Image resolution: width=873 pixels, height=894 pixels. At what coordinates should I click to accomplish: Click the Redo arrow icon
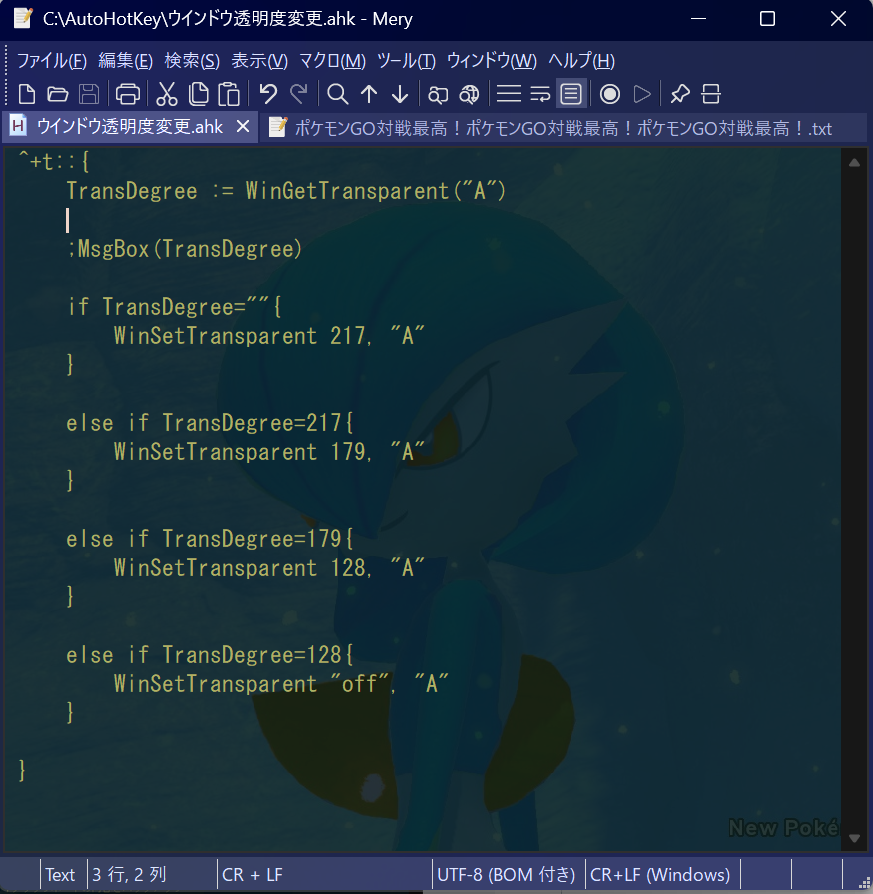pos(299,94)
